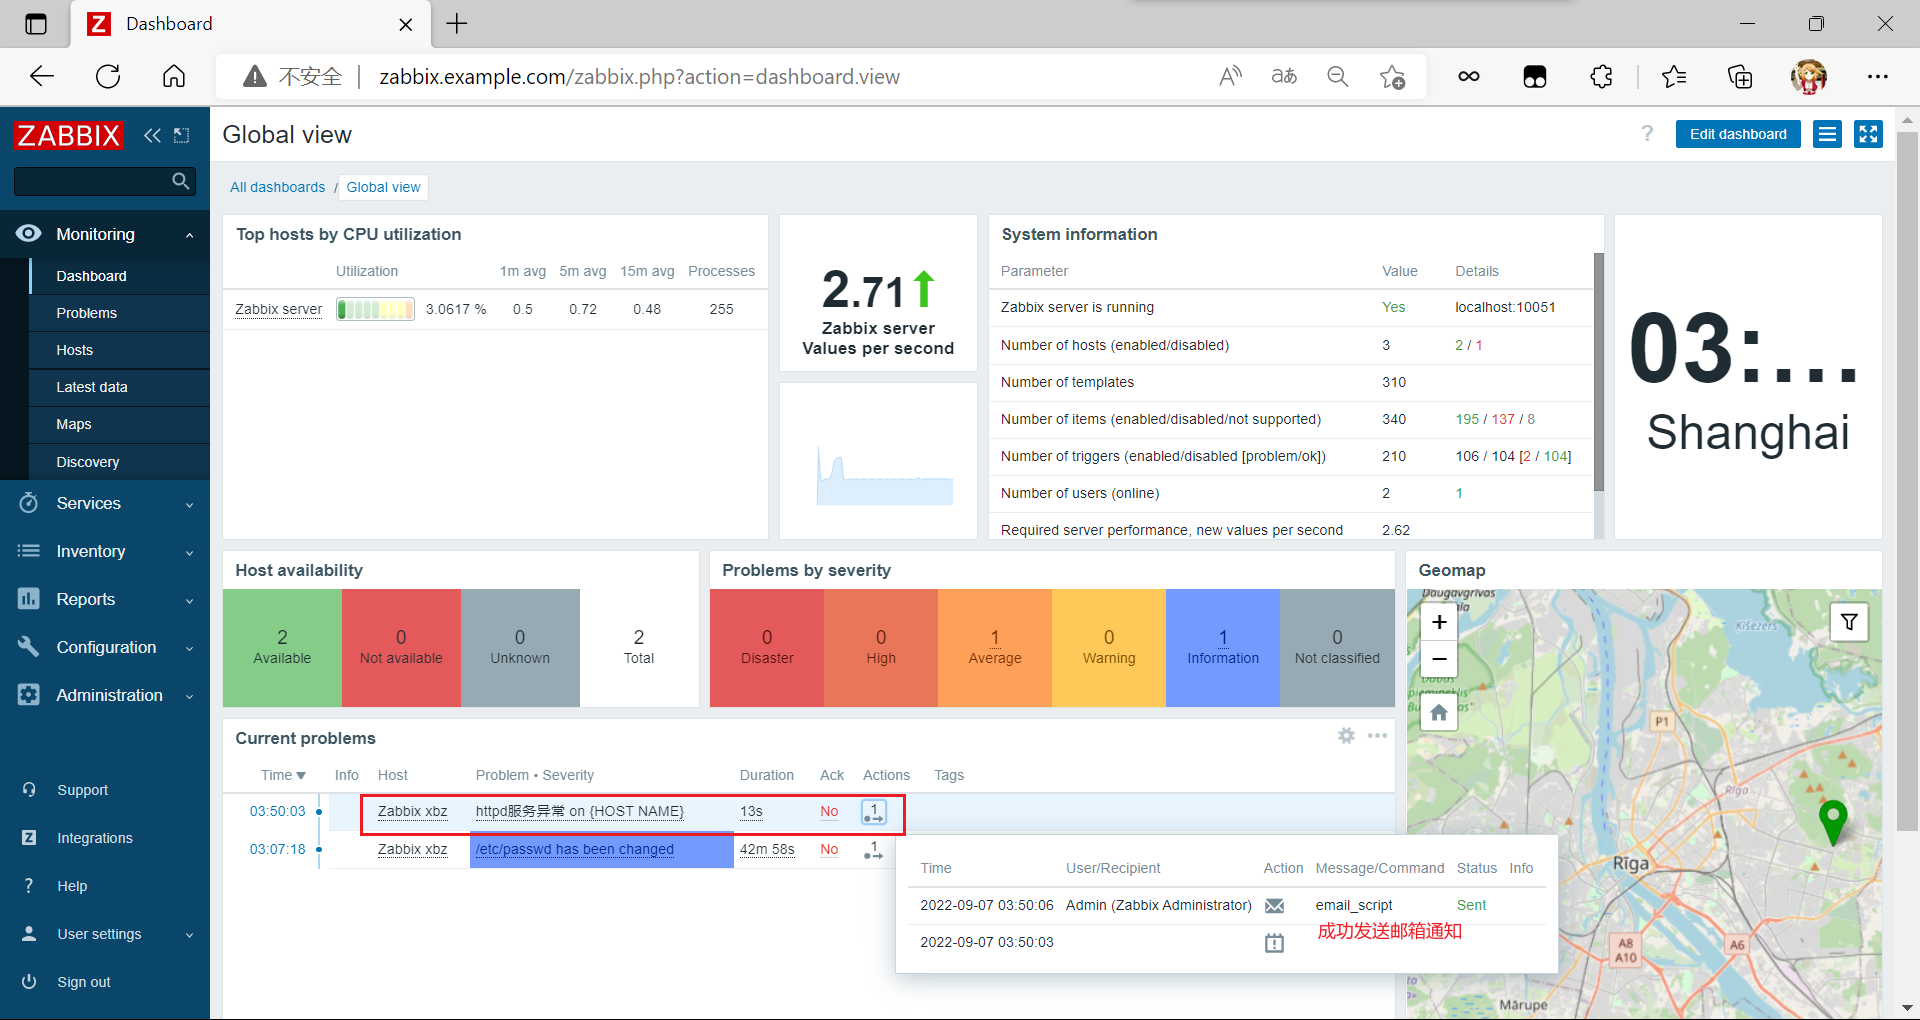Enter kiosk fullscreen mode icon
Image resolution: width=1920 pixels, height=1020 pixels.
click(x=1868, y=134)
